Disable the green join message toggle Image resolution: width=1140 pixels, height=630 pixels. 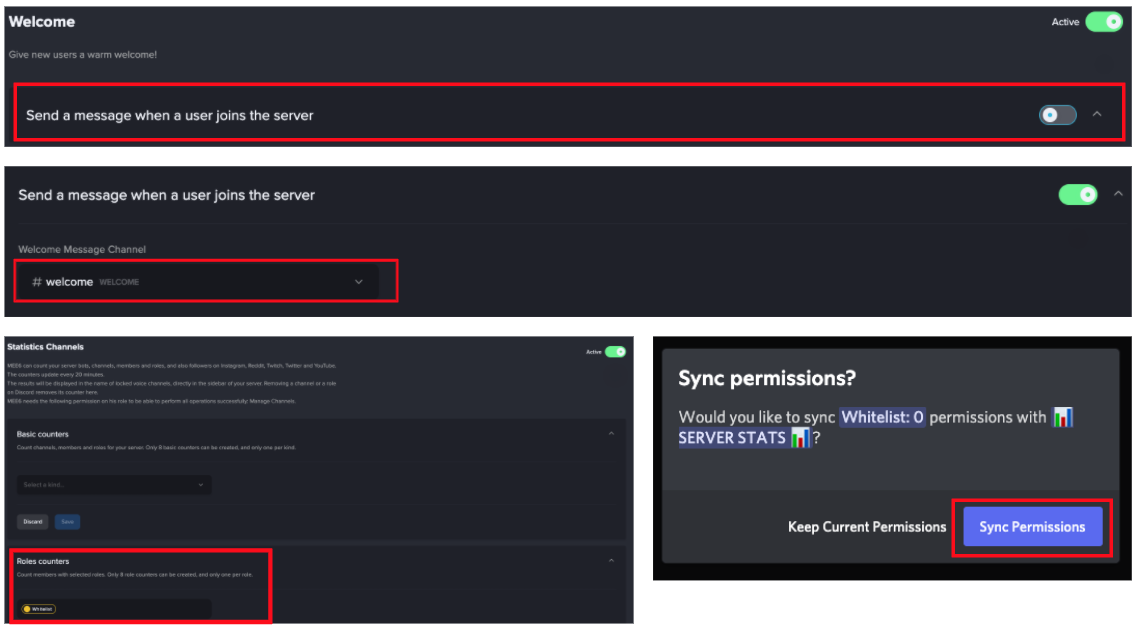(x=1078, y=194)
